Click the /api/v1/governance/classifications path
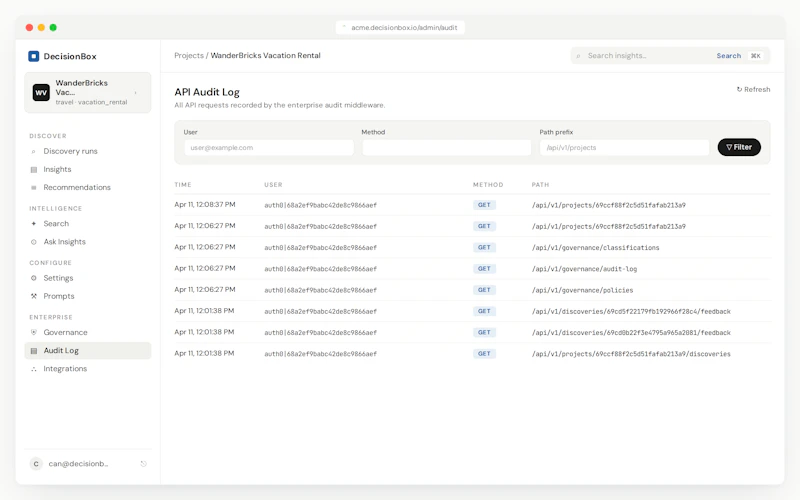Image resolution: width=800 pixels, height=500 pixels. tap(595, 247)
